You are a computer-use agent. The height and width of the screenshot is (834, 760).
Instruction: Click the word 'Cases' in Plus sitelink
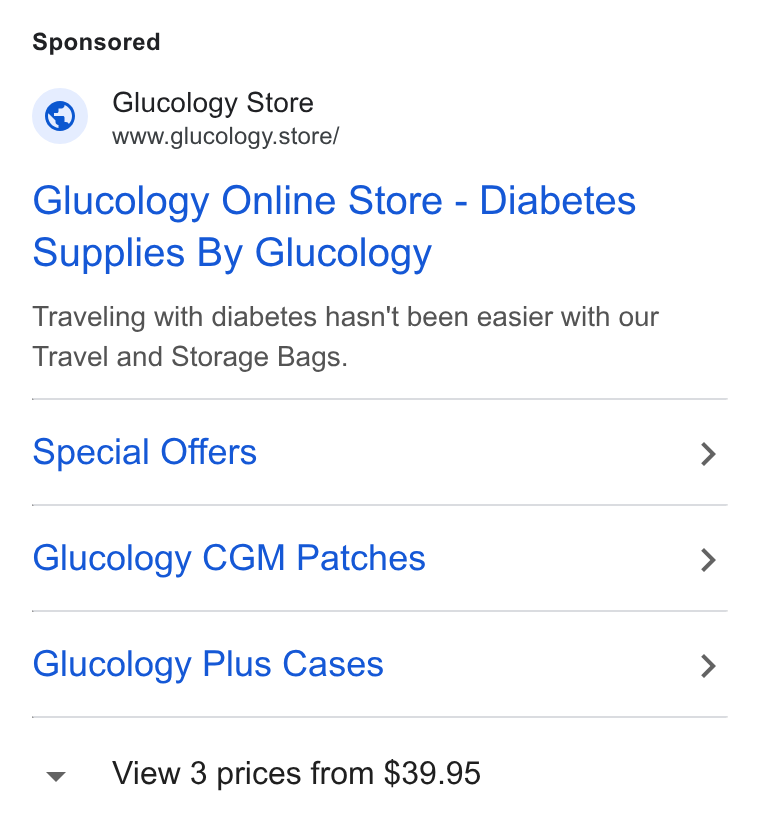click(333, 664)
